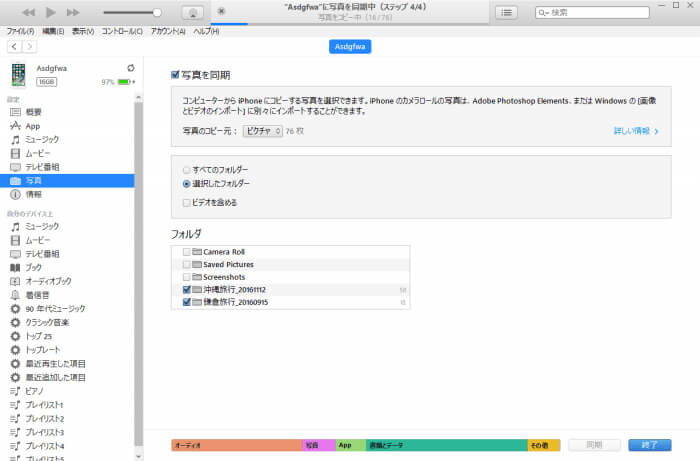The width and height of the screenshot is (700, 461).
Task: Go back with the left arrow
Action: 14,46
